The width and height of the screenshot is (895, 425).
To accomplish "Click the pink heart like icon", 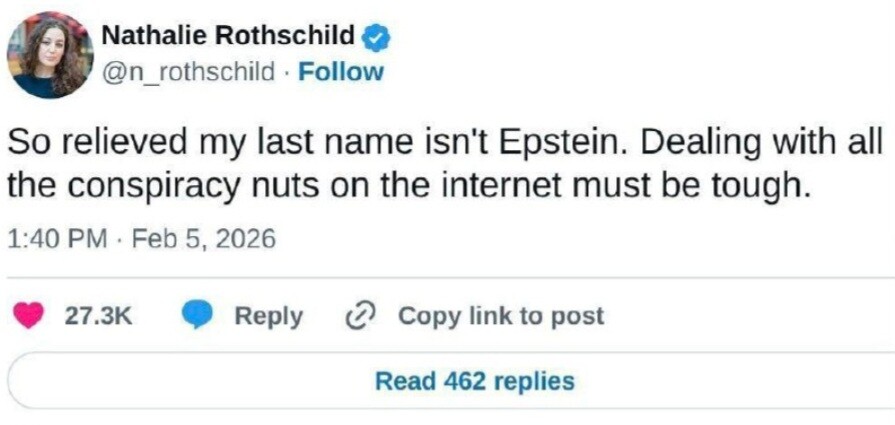I will coord(30,316).
